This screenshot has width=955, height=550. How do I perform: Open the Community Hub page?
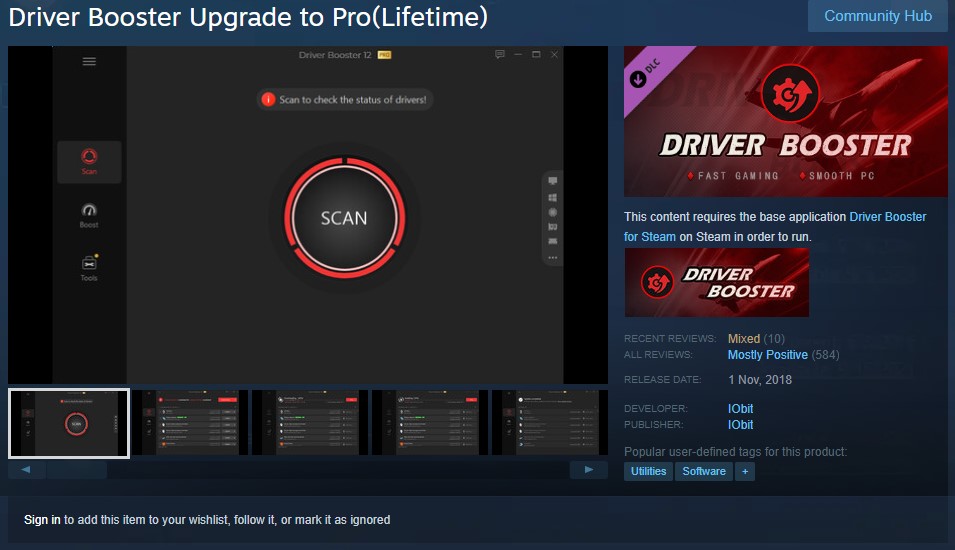pyautogui.click(x=877, y=16)
